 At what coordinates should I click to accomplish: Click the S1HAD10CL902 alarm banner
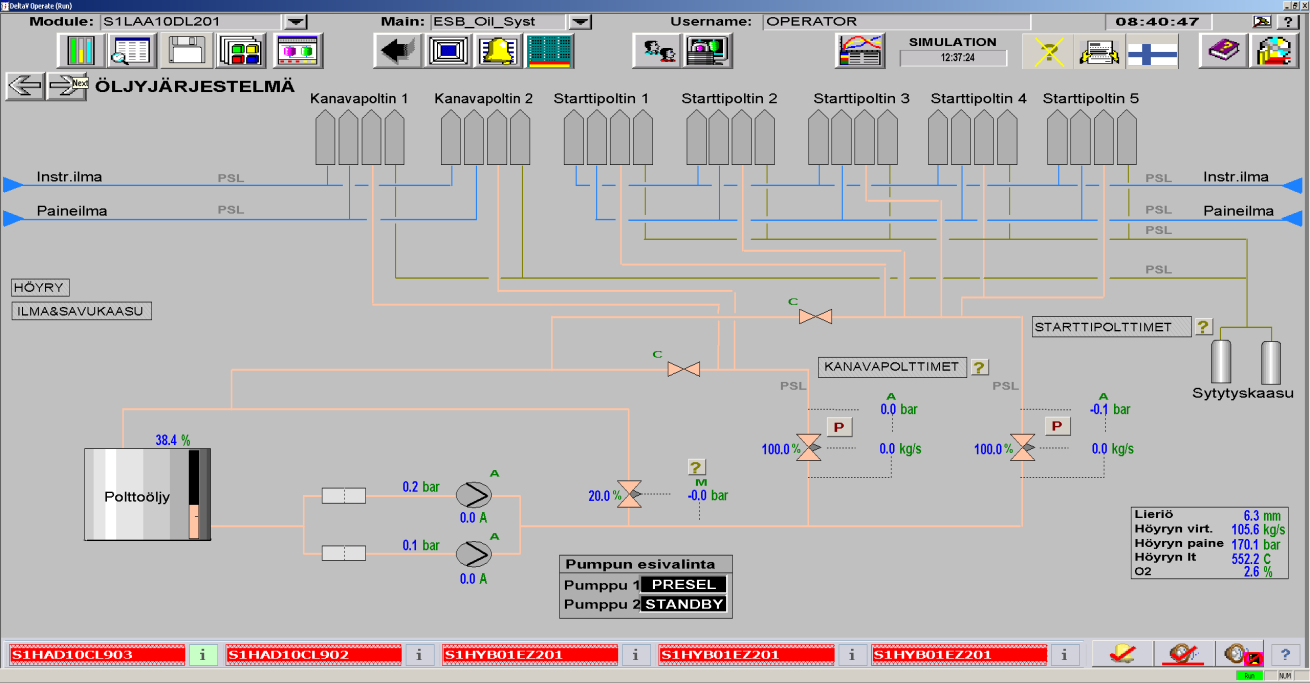[x=314, y=655]
